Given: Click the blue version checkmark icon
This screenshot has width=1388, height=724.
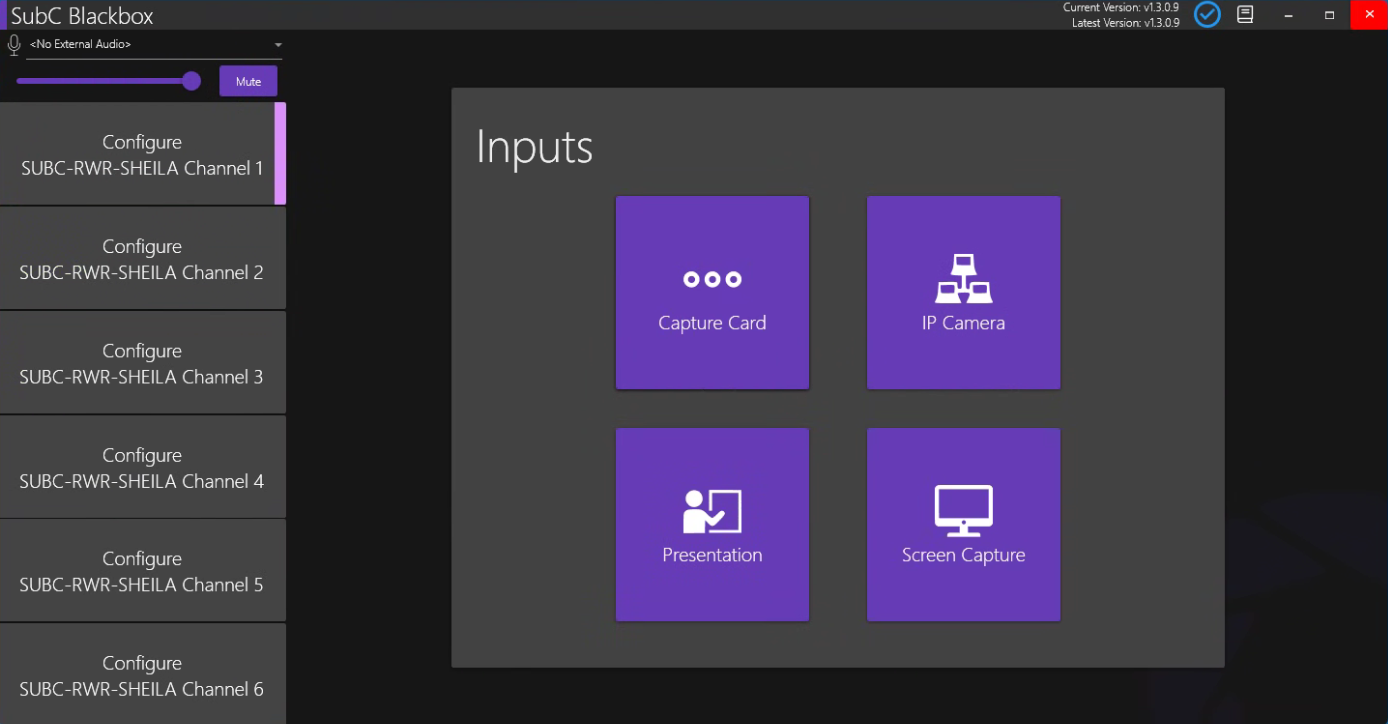Looking at the screenshot, I should pyautogui.click(x=1207, y=15).
